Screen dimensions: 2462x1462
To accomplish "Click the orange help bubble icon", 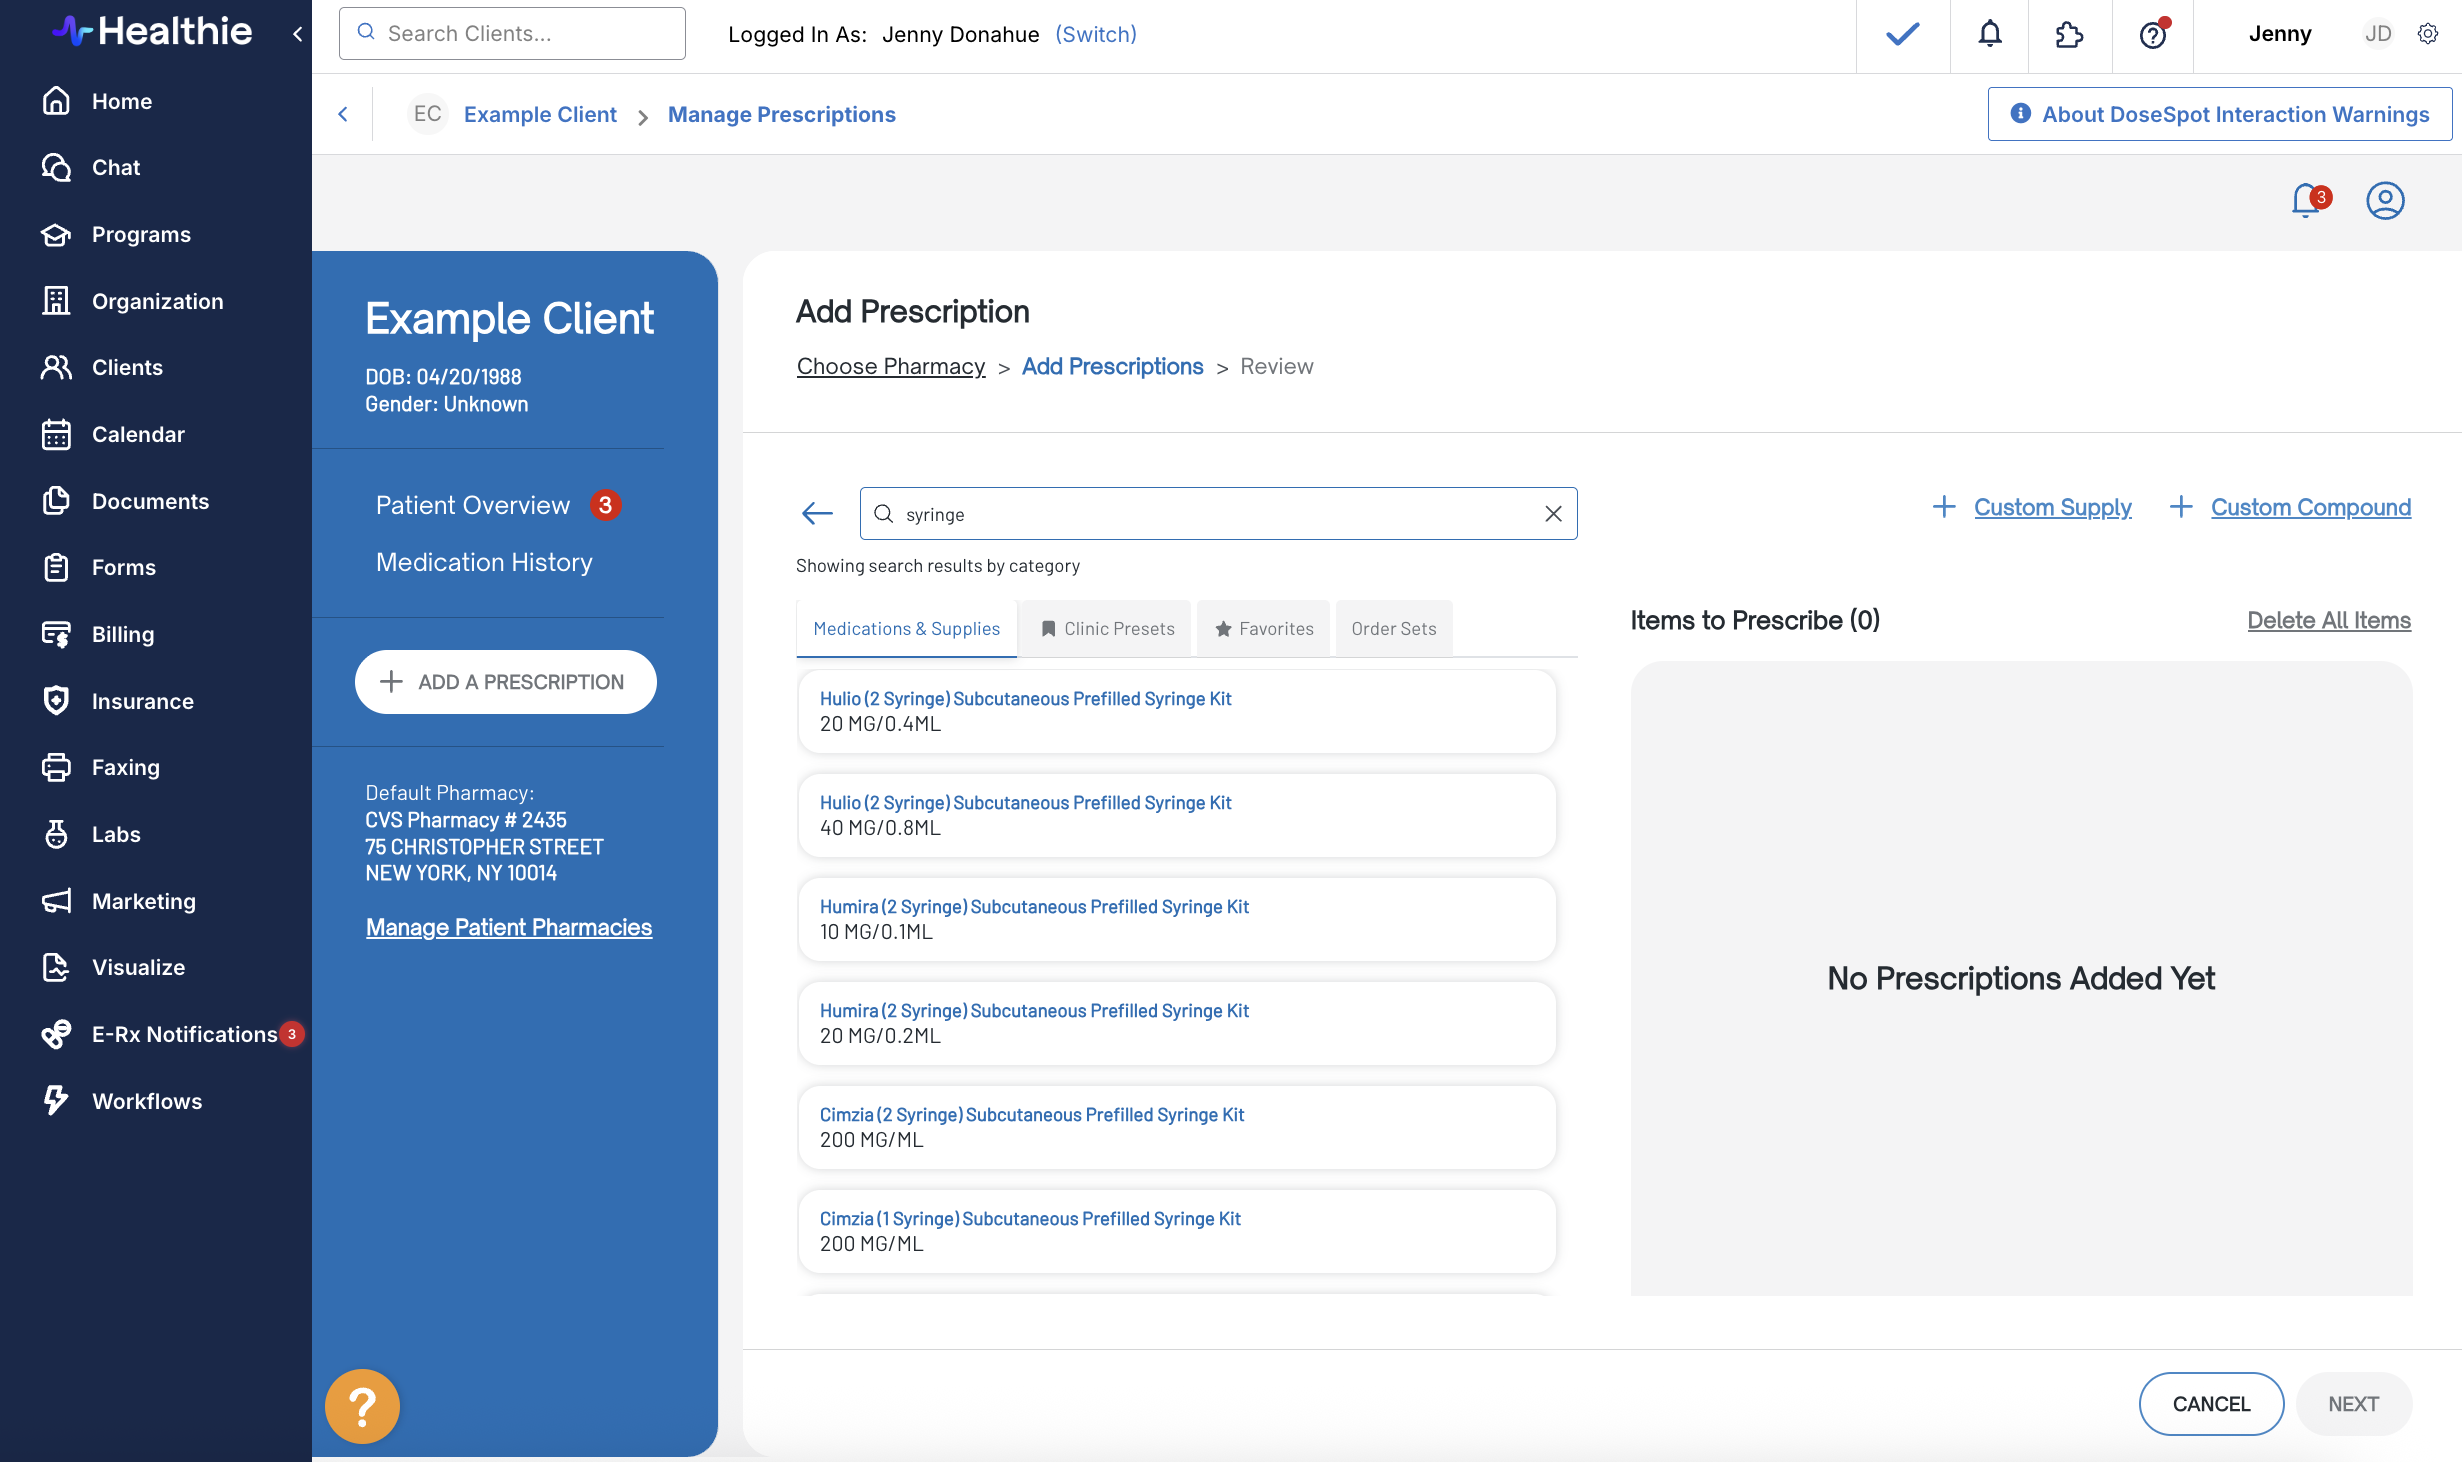I will point(362,1406).
